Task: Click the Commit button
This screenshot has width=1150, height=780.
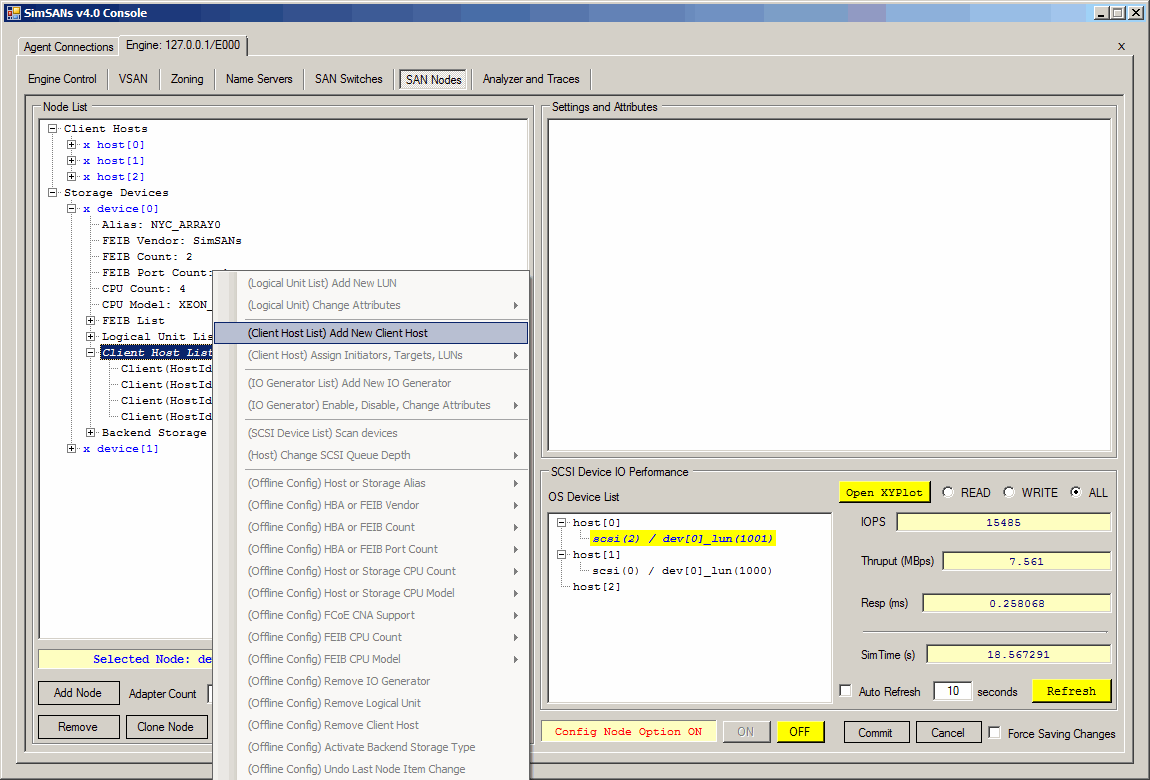Action: 875,732
